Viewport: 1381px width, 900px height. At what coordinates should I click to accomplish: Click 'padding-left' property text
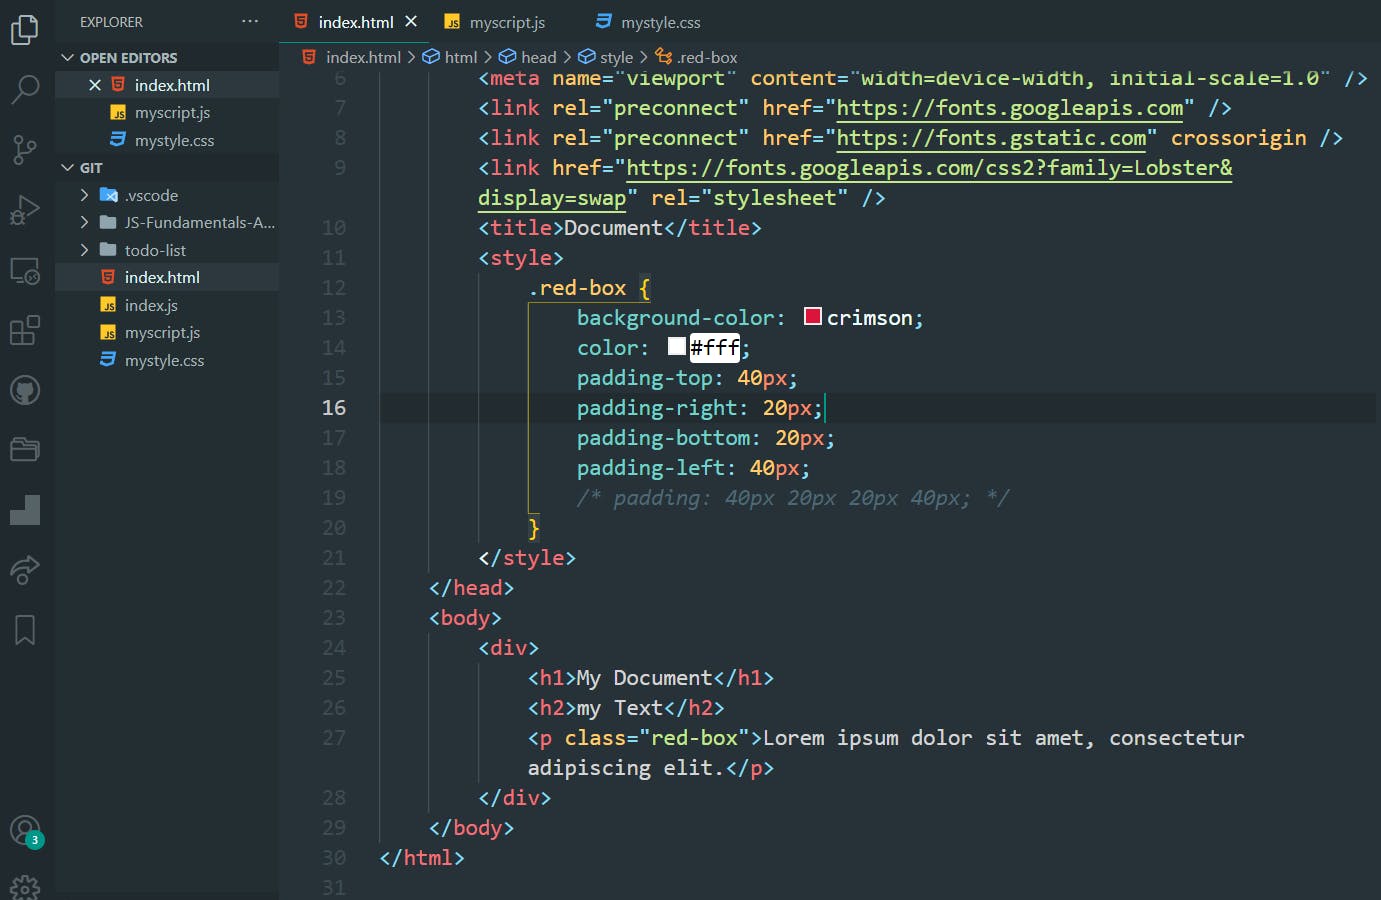(x=651, y=468)
